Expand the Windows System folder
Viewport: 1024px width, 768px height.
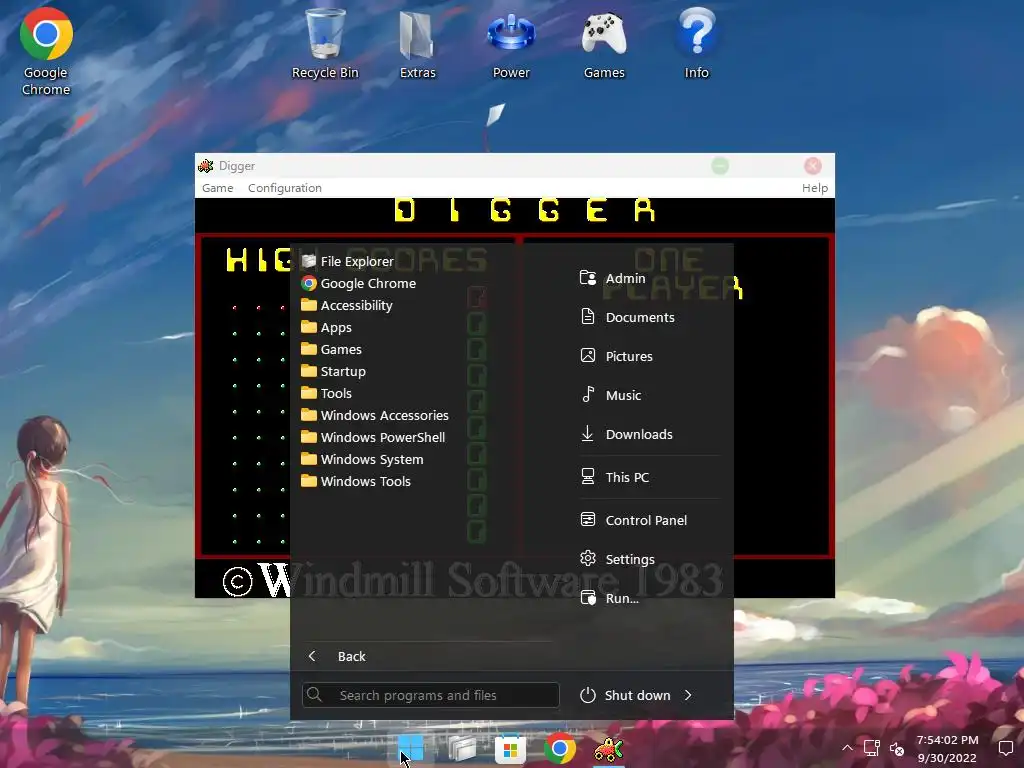click(362, 459)
